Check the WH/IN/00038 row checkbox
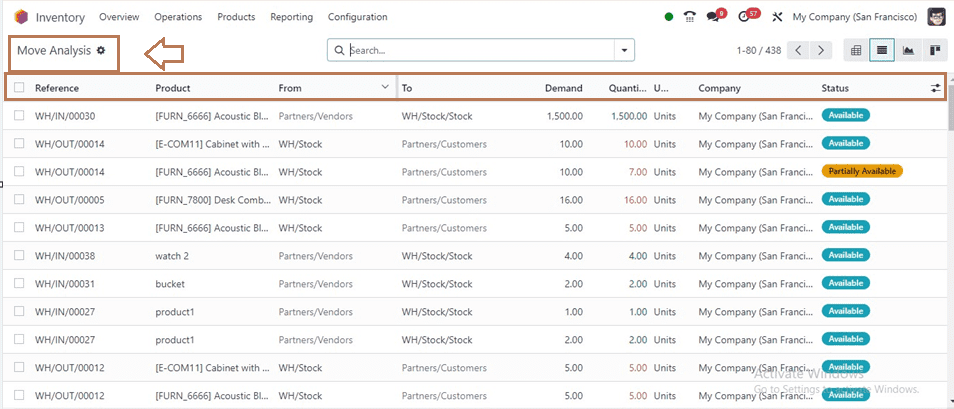The width and height of the screenshot is (954, 409). point(19,256)
